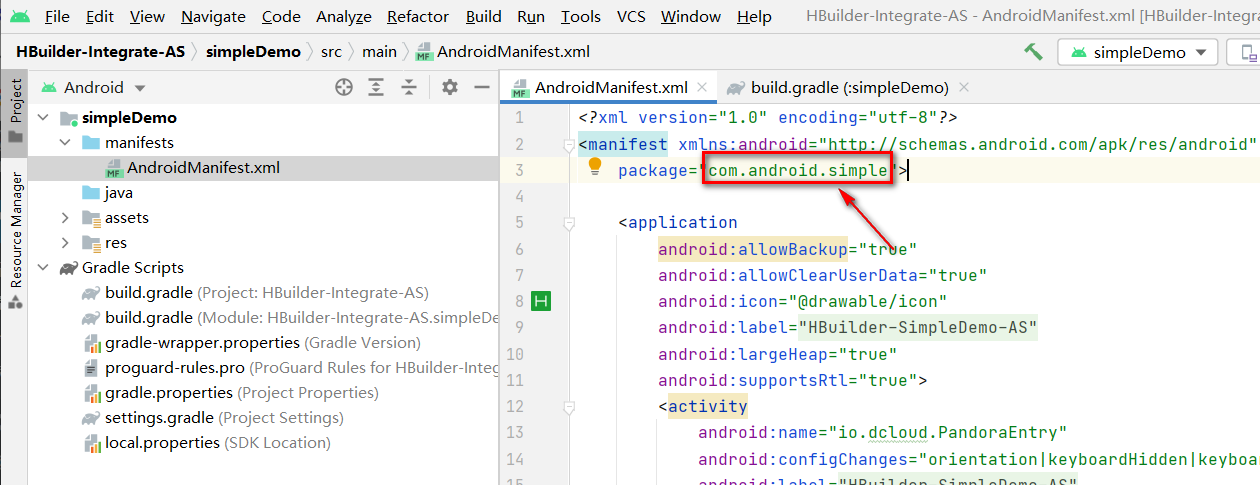Select AndroidManifest.xml in project tree
This screenshot has width=1260, height=485.
coord(203,168)
